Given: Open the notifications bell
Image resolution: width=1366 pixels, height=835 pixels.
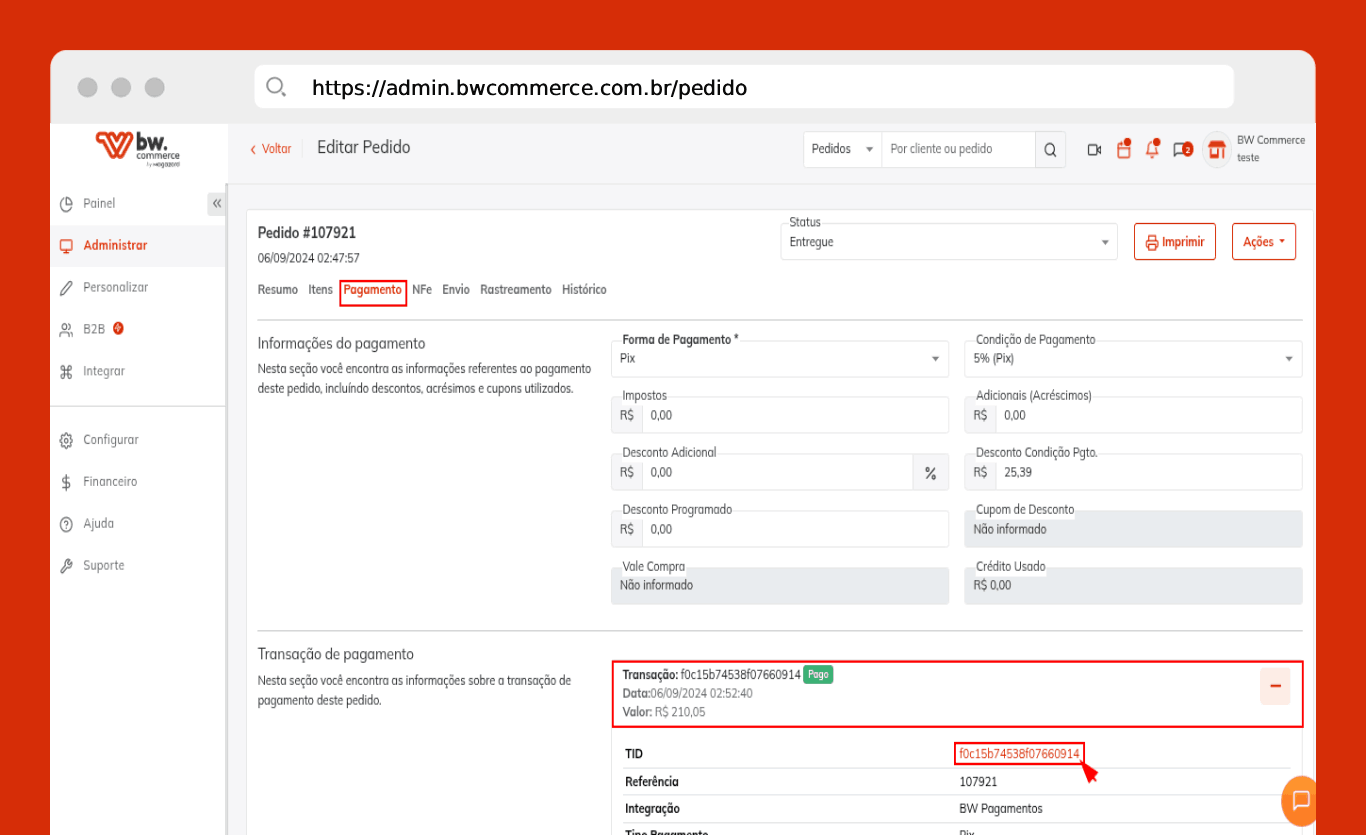Looking at the screenshot, I should coord(1153,149).
